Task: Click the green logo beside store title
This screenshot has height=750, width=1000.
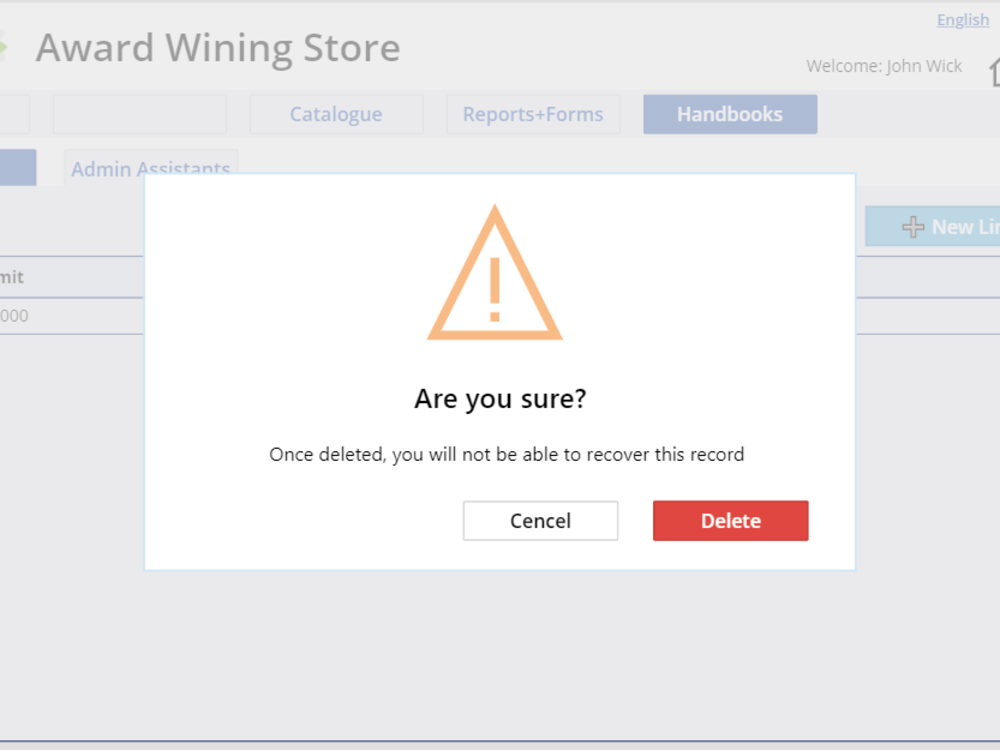Action: click(3, 46)
